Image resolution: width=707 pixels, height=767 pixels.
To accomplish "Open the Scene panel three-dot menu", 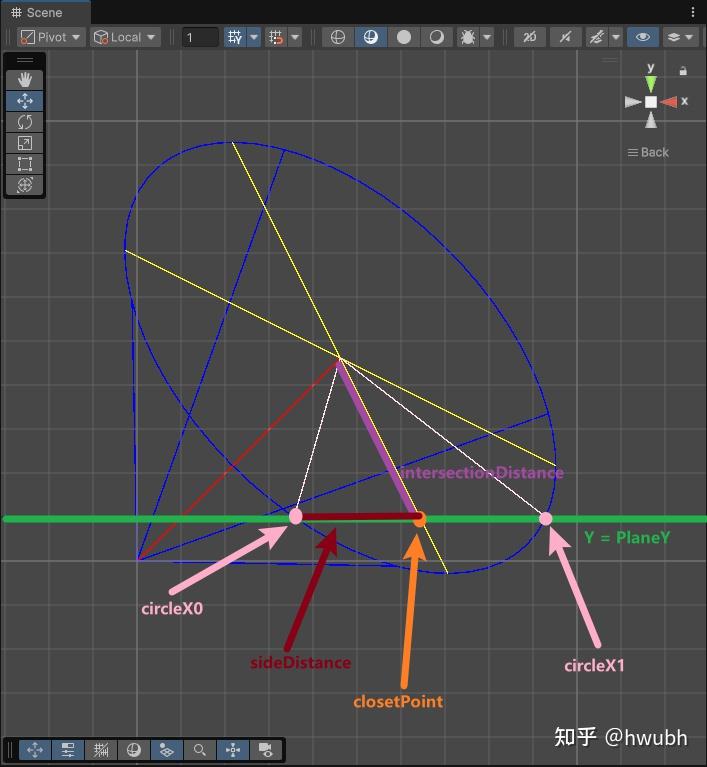I will (693, 12).
